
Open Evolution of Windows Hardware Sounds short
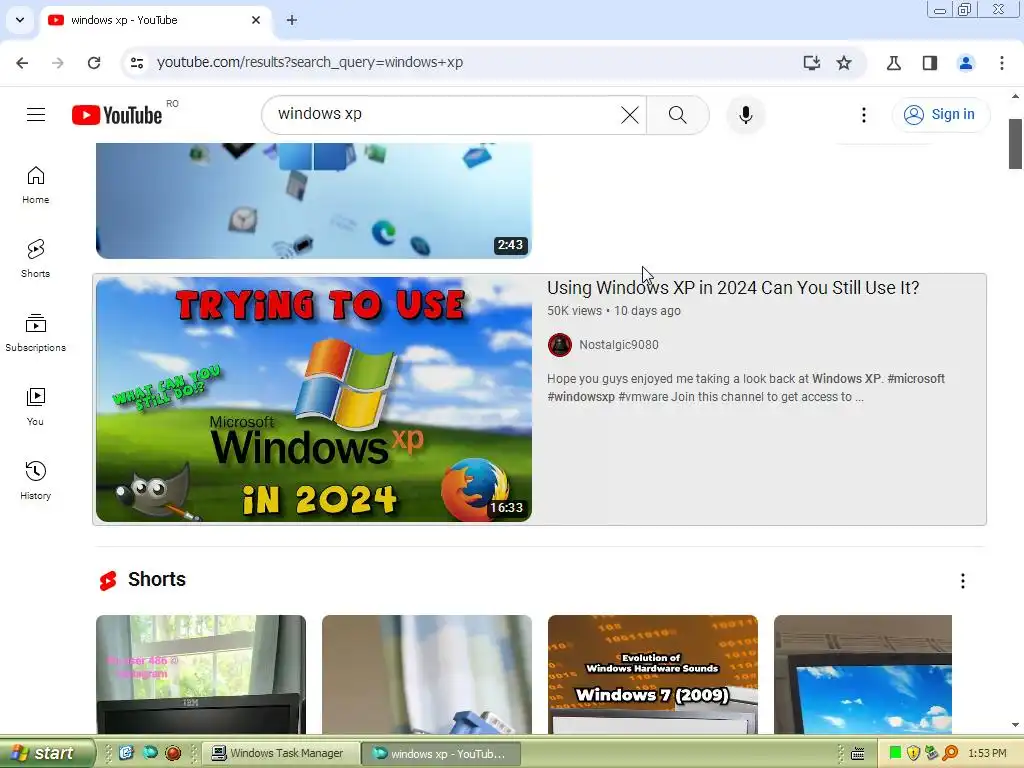[x=652, y=674]
